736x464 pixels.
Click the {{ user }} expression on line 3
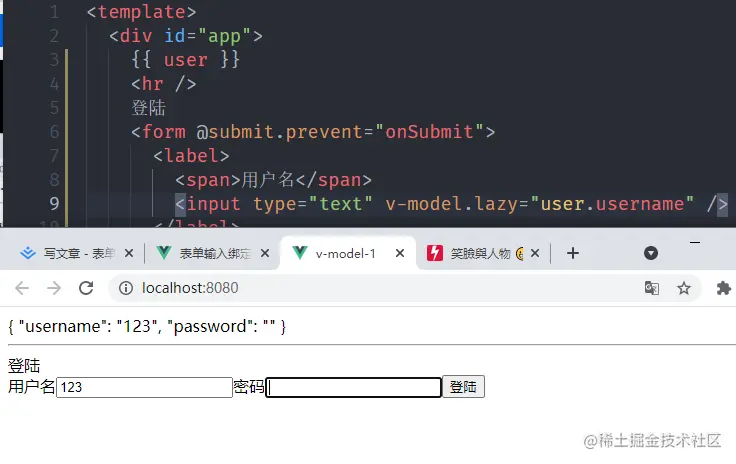tap(185, 60)
